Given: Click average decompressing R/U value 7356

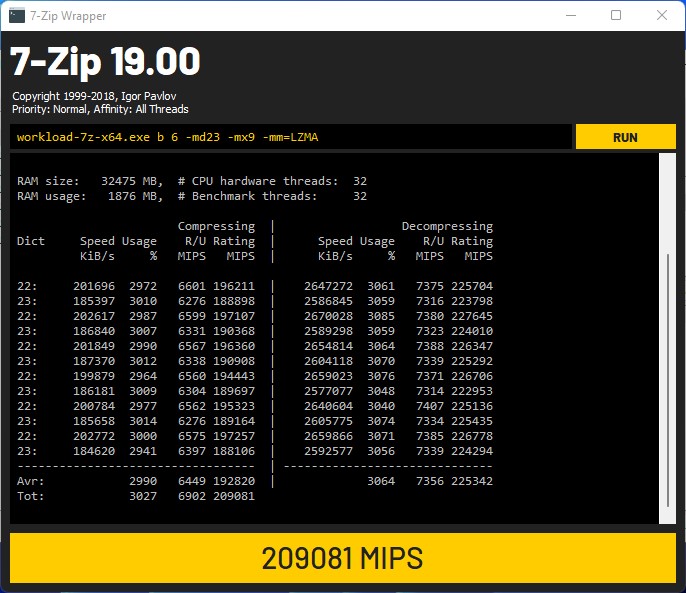Looking at the screenshot, I should tap(430, 481).
